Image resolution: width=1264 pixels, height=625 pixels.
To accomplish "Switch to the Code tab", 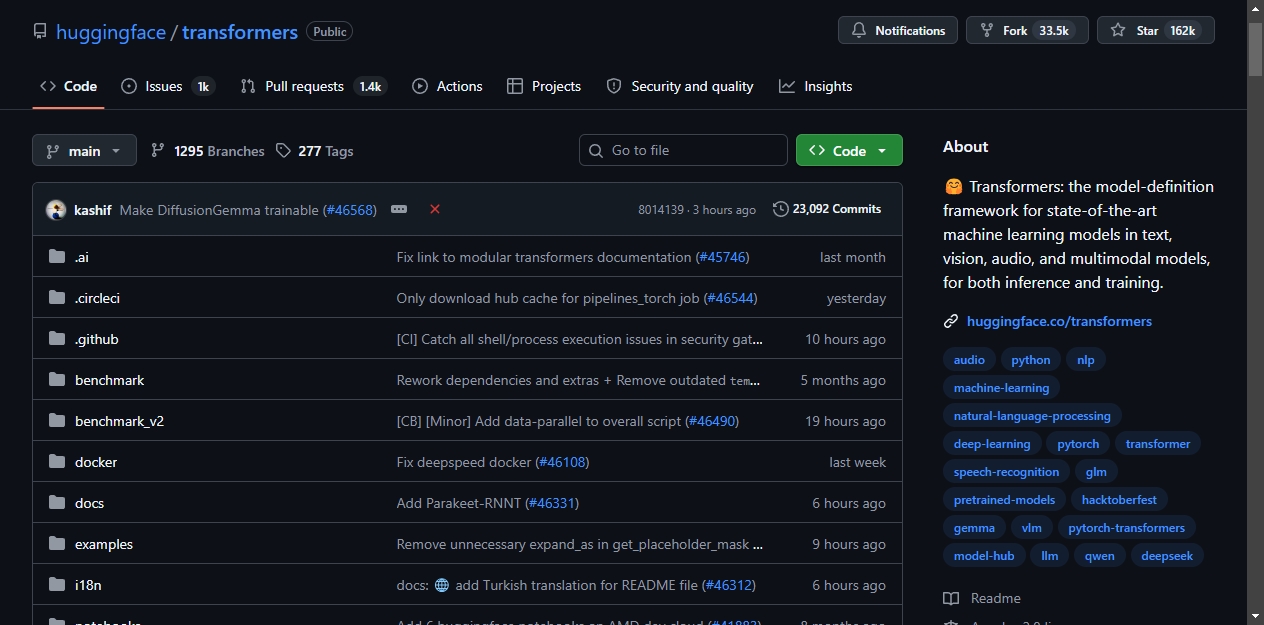I will (68, 86).
